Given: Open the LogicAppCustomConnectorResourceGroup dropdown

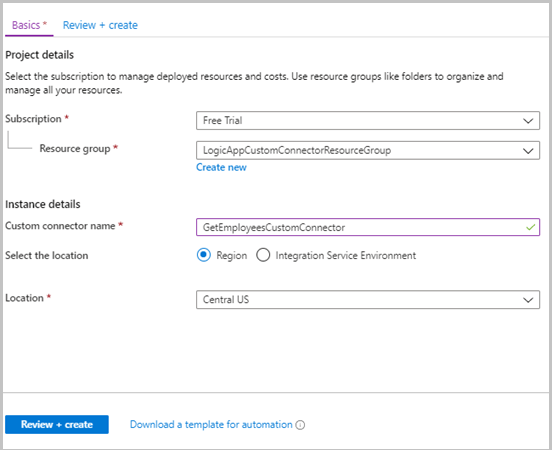Looking at the screenshot, I should tap(368, 150).
